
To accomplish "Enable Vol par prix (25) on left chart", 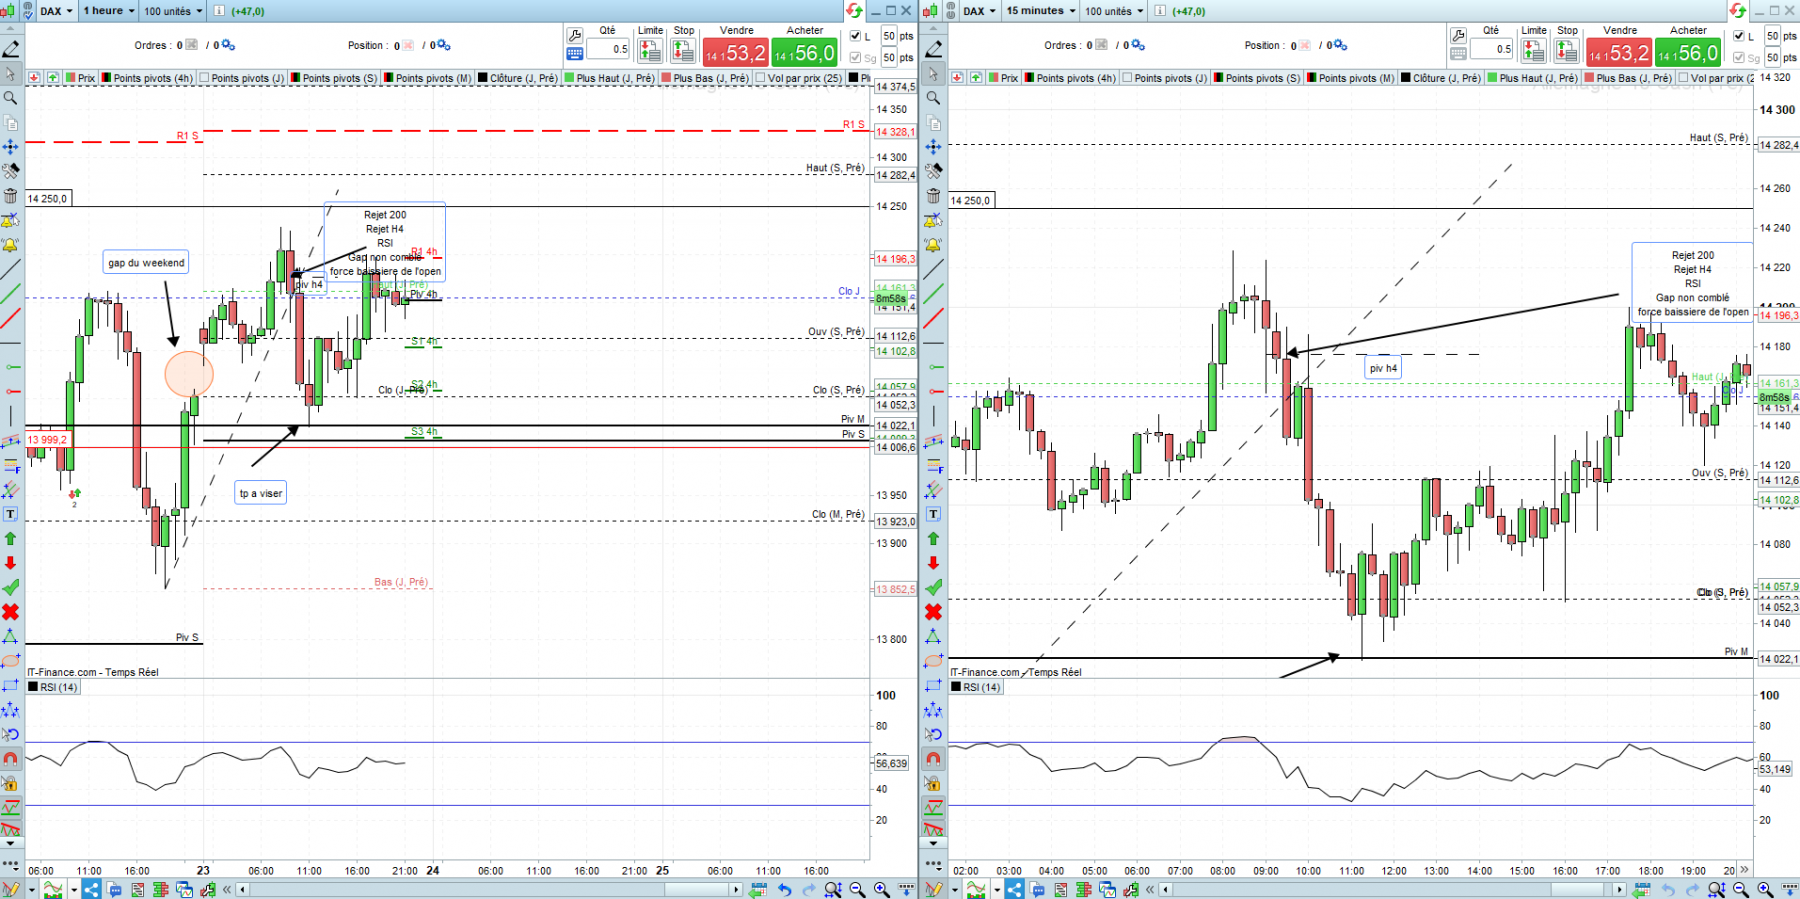I will (x=798, y=78).
